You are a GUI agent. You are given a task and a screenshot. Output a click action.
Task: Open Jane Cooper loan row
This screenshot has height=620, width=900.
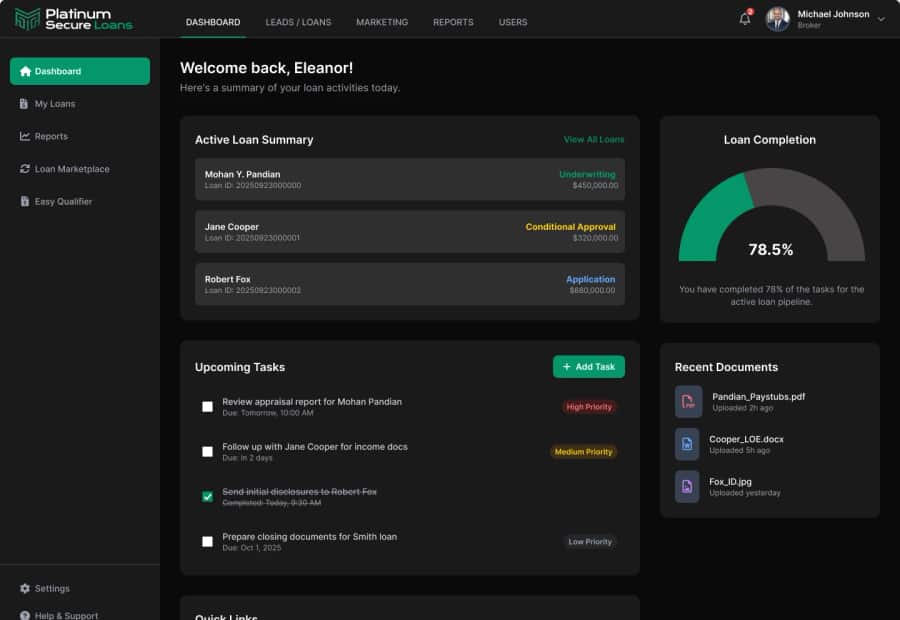tap(410, 232)
